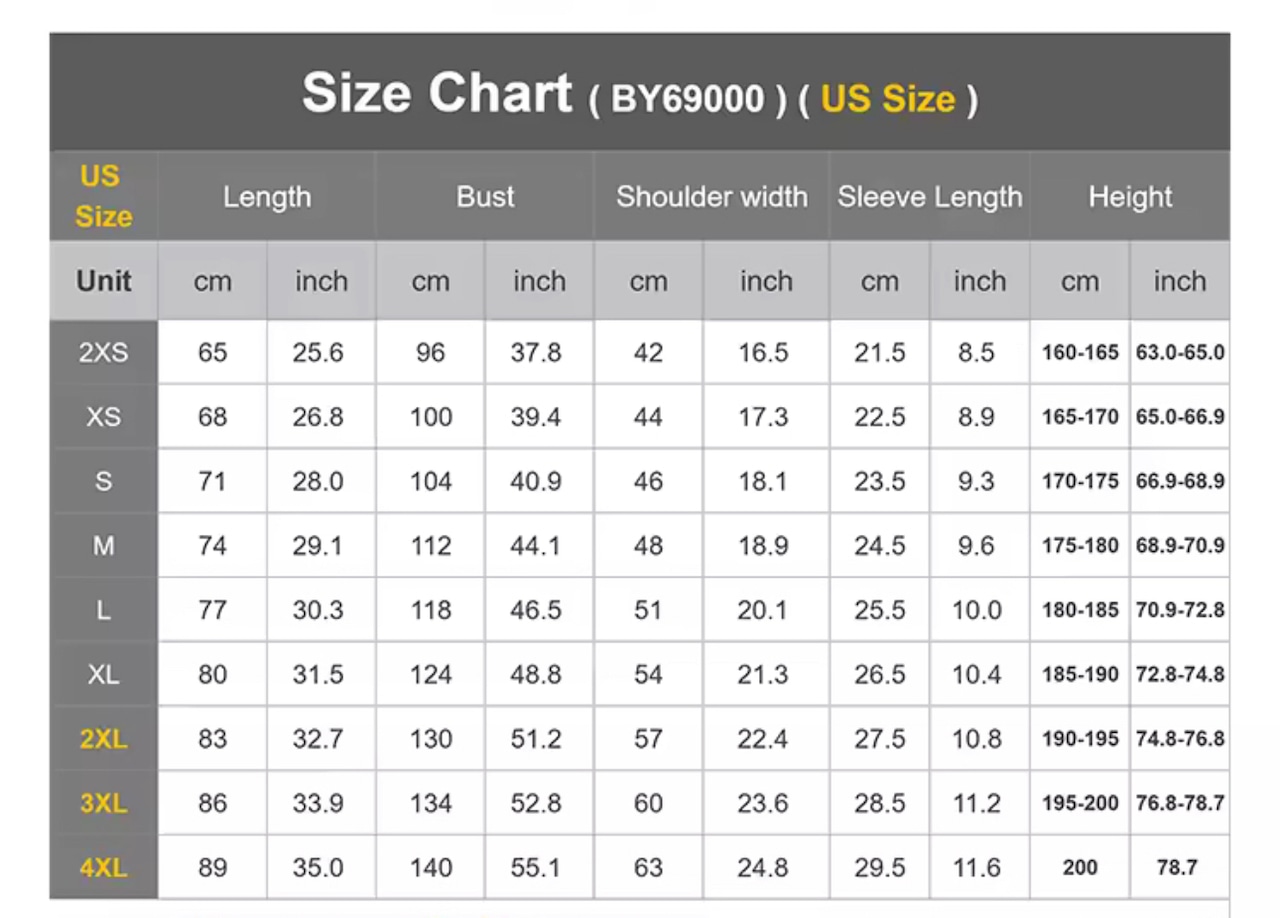Click the Bust column header

pyautogui.click(x=485, y=197)
